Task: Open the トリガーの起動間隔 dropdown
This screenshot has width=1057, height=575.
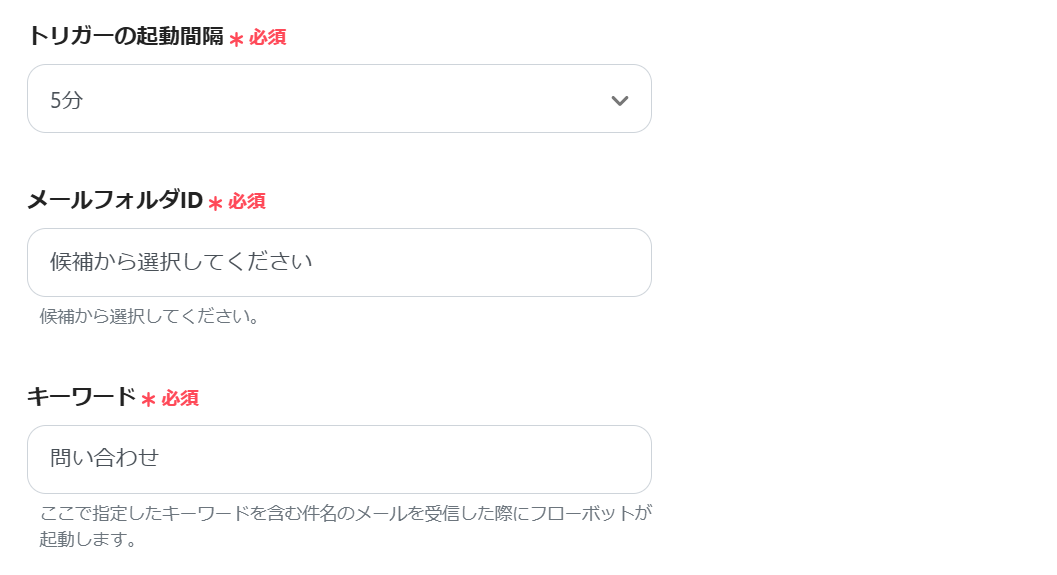Action: point(339,99)
